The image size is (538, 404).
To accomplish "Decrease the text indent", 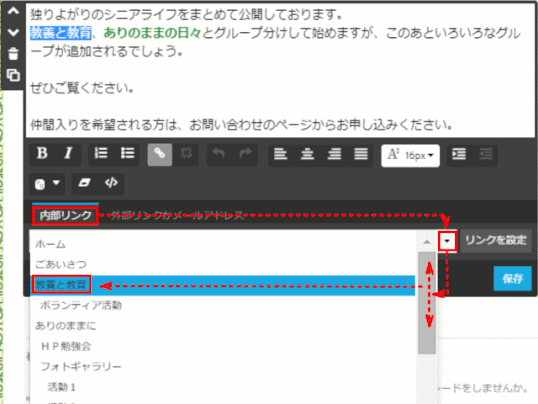I will [486, 154].
